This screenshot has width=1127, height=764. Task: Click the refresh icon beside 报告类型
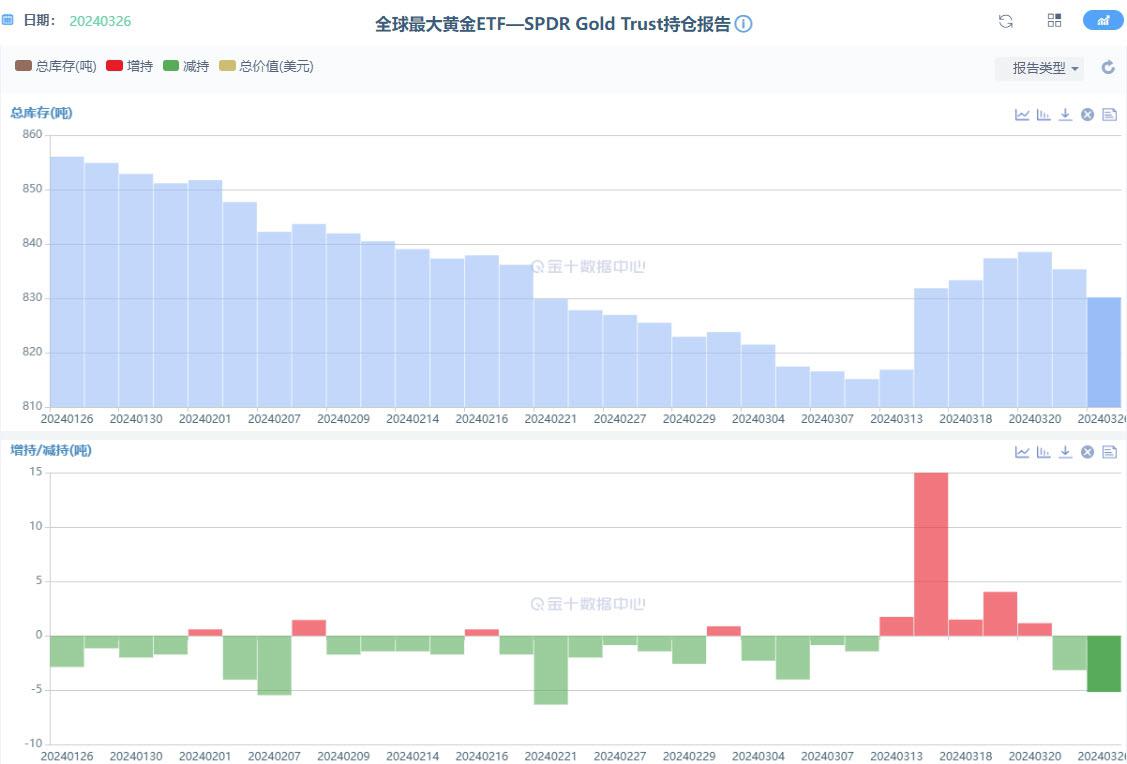click(1108, 68)
